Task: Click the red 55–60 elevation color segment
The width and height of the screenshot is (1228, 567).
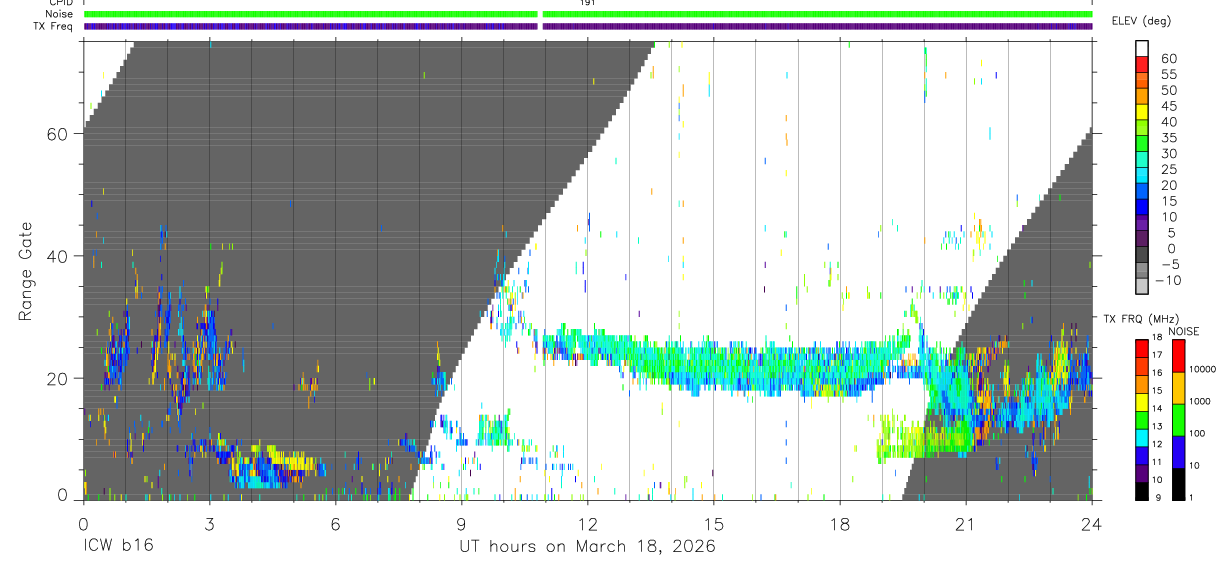Action: point(1142,65)
